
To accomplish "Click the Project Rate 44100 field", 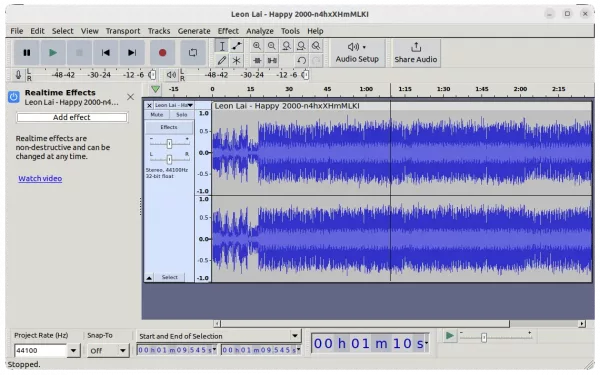I will tap(41, 351).
